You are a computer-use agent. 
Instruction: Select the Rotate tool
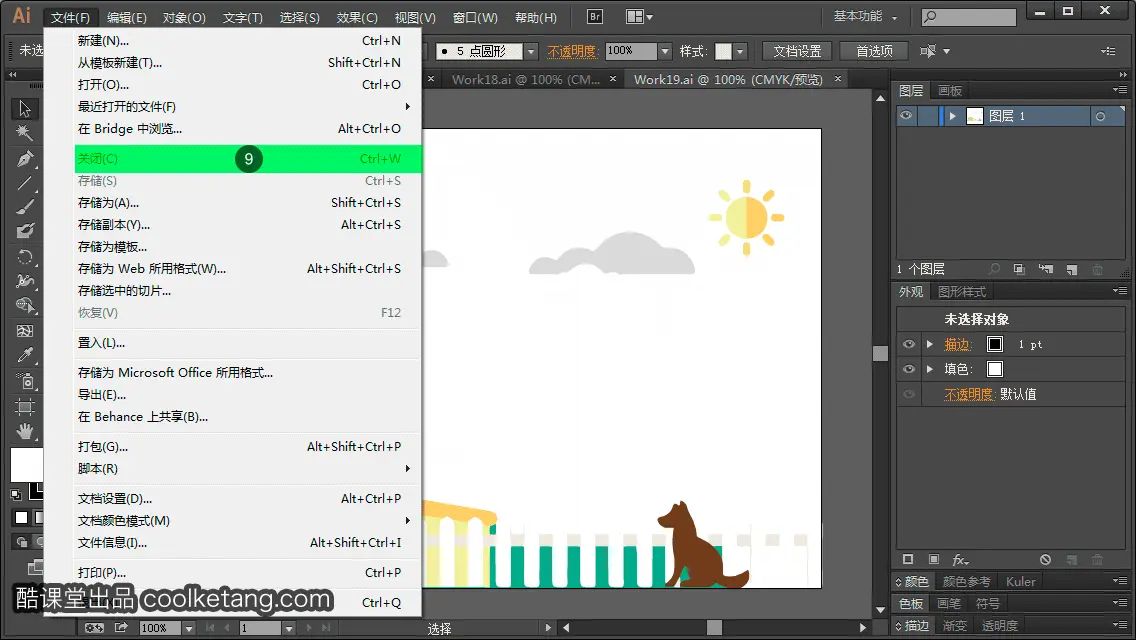[x=25, y=257]
